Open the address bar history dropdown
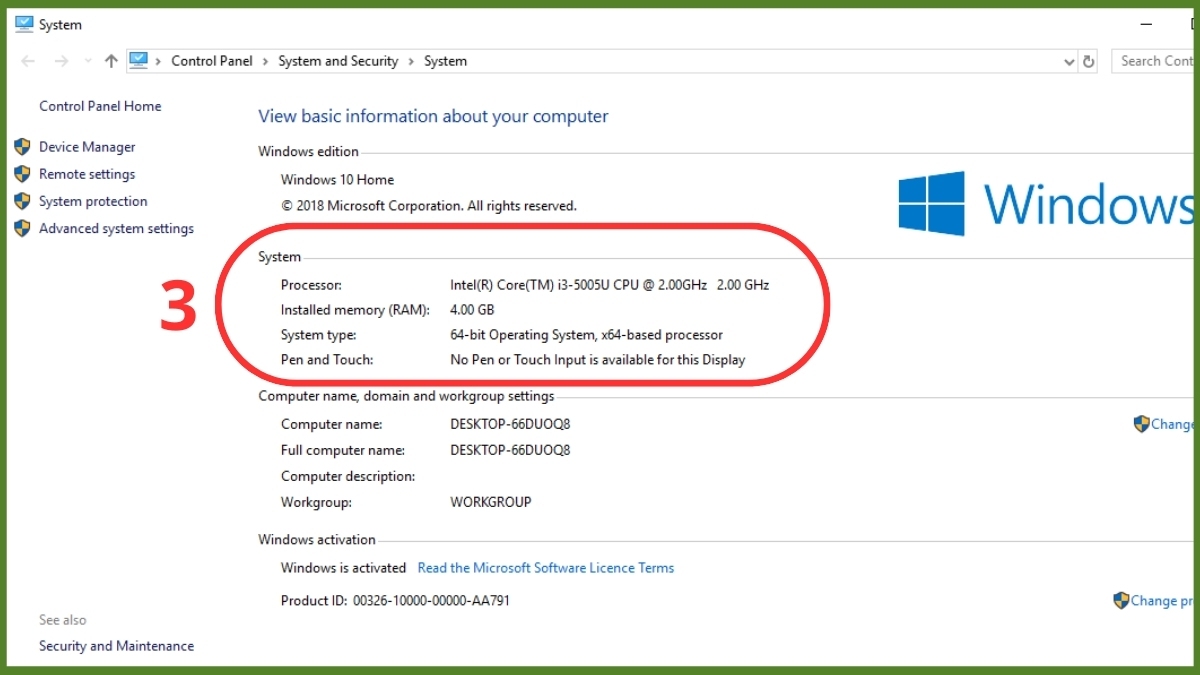The height and width of the screenshot is (675, 1200). [x=1069, y=61]
